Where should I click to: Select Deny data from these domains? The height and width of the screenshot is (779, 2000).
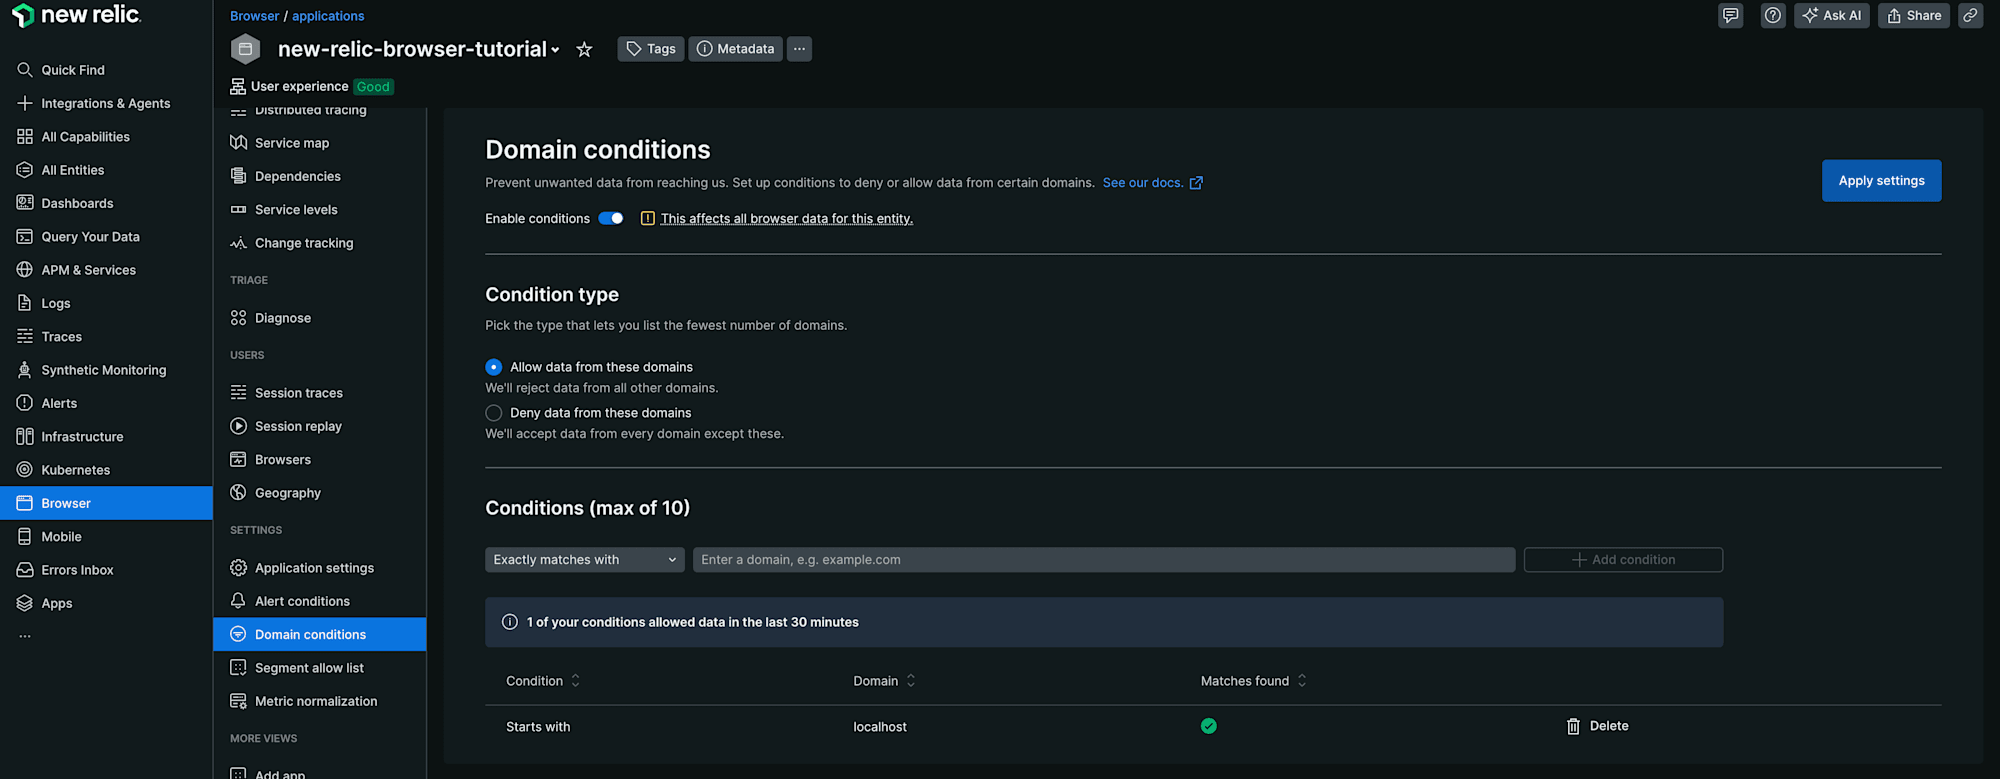click(x=494, y=413)
